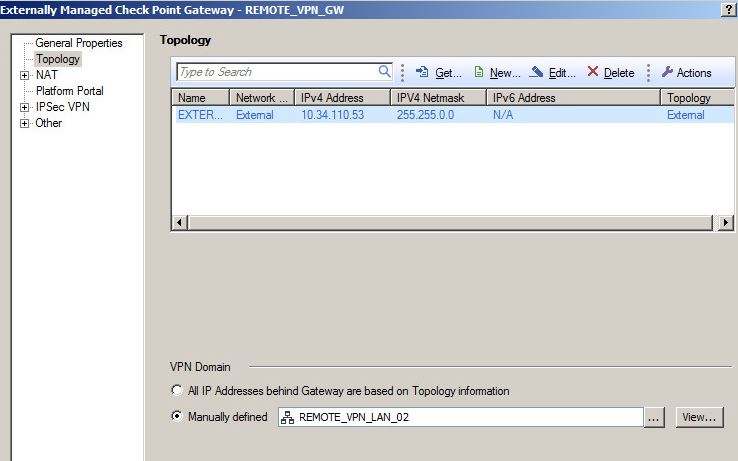Click the View... button

coord(699,417)
